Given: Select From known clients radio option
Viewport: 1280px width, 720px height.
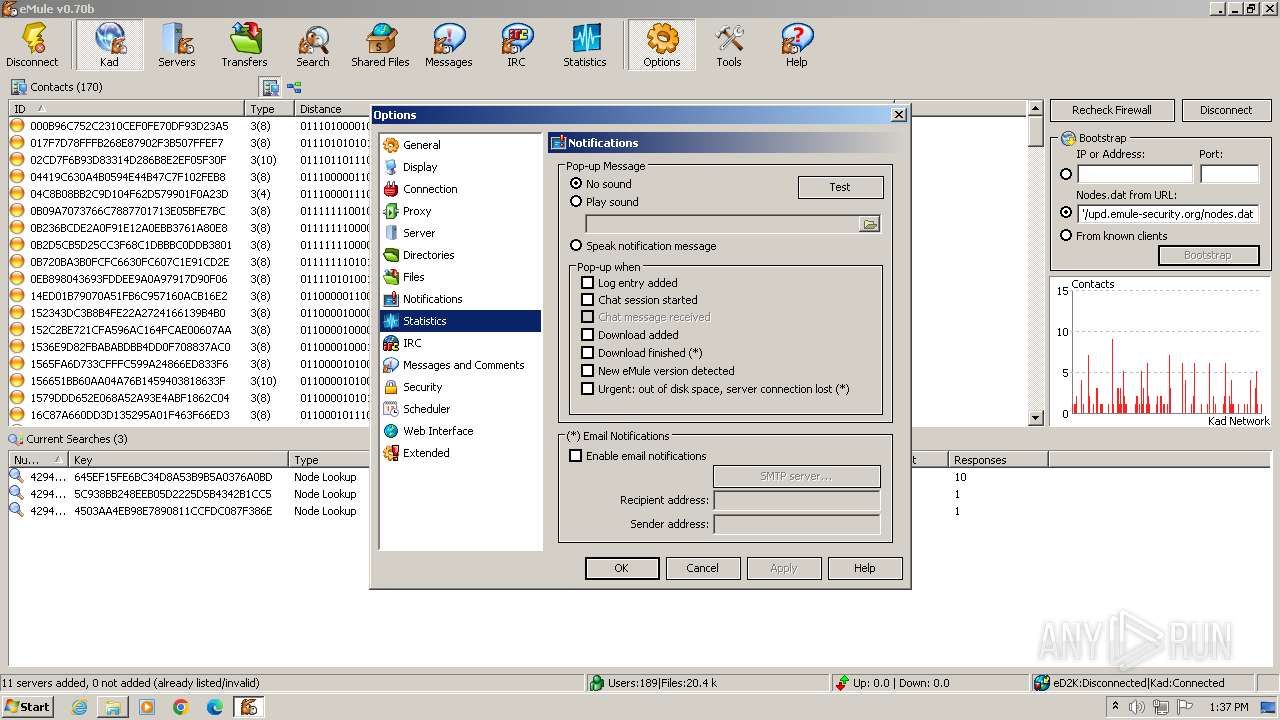Looking at the screenshot, I should coord(1066,236).
